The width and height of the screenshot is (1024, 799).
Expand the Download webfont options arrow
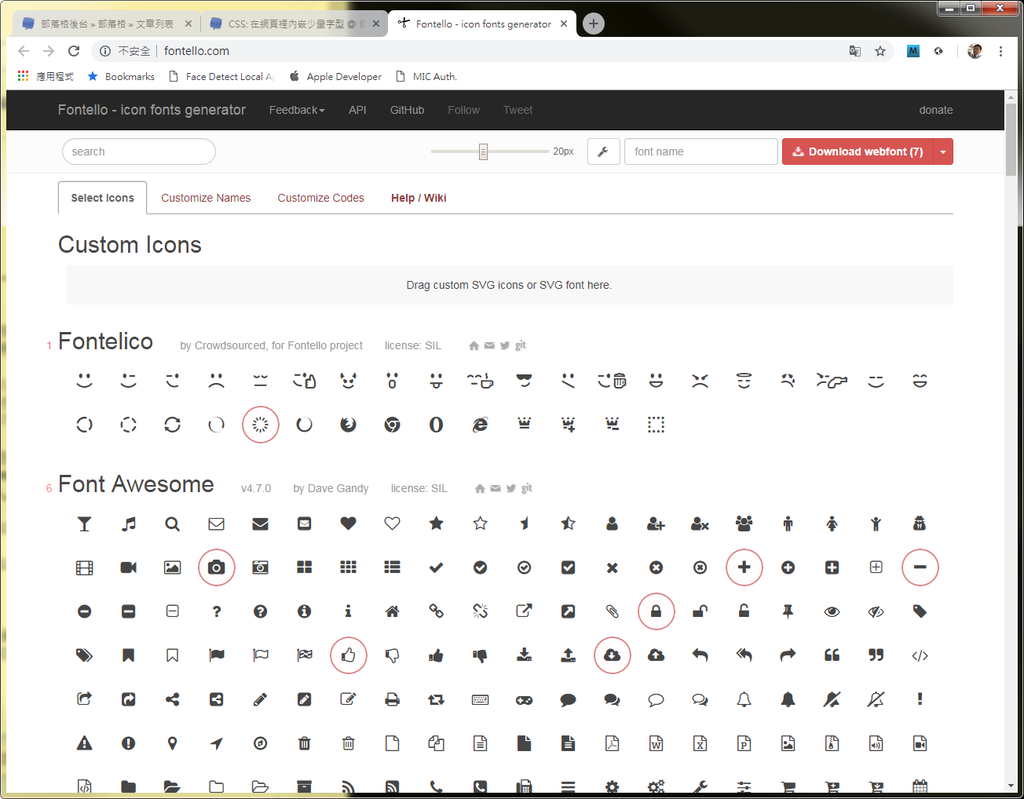coord(943,152)
